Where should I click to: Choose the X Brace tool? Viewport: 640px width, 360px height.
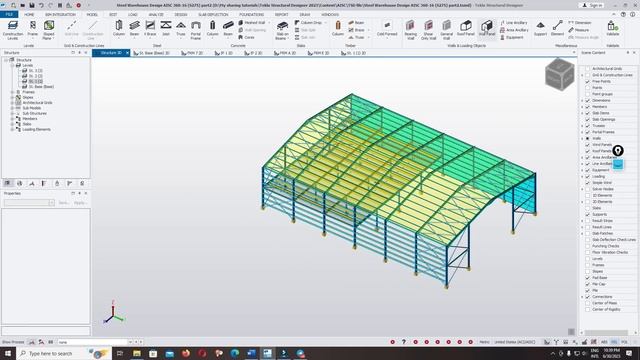(x=150, y=29)
